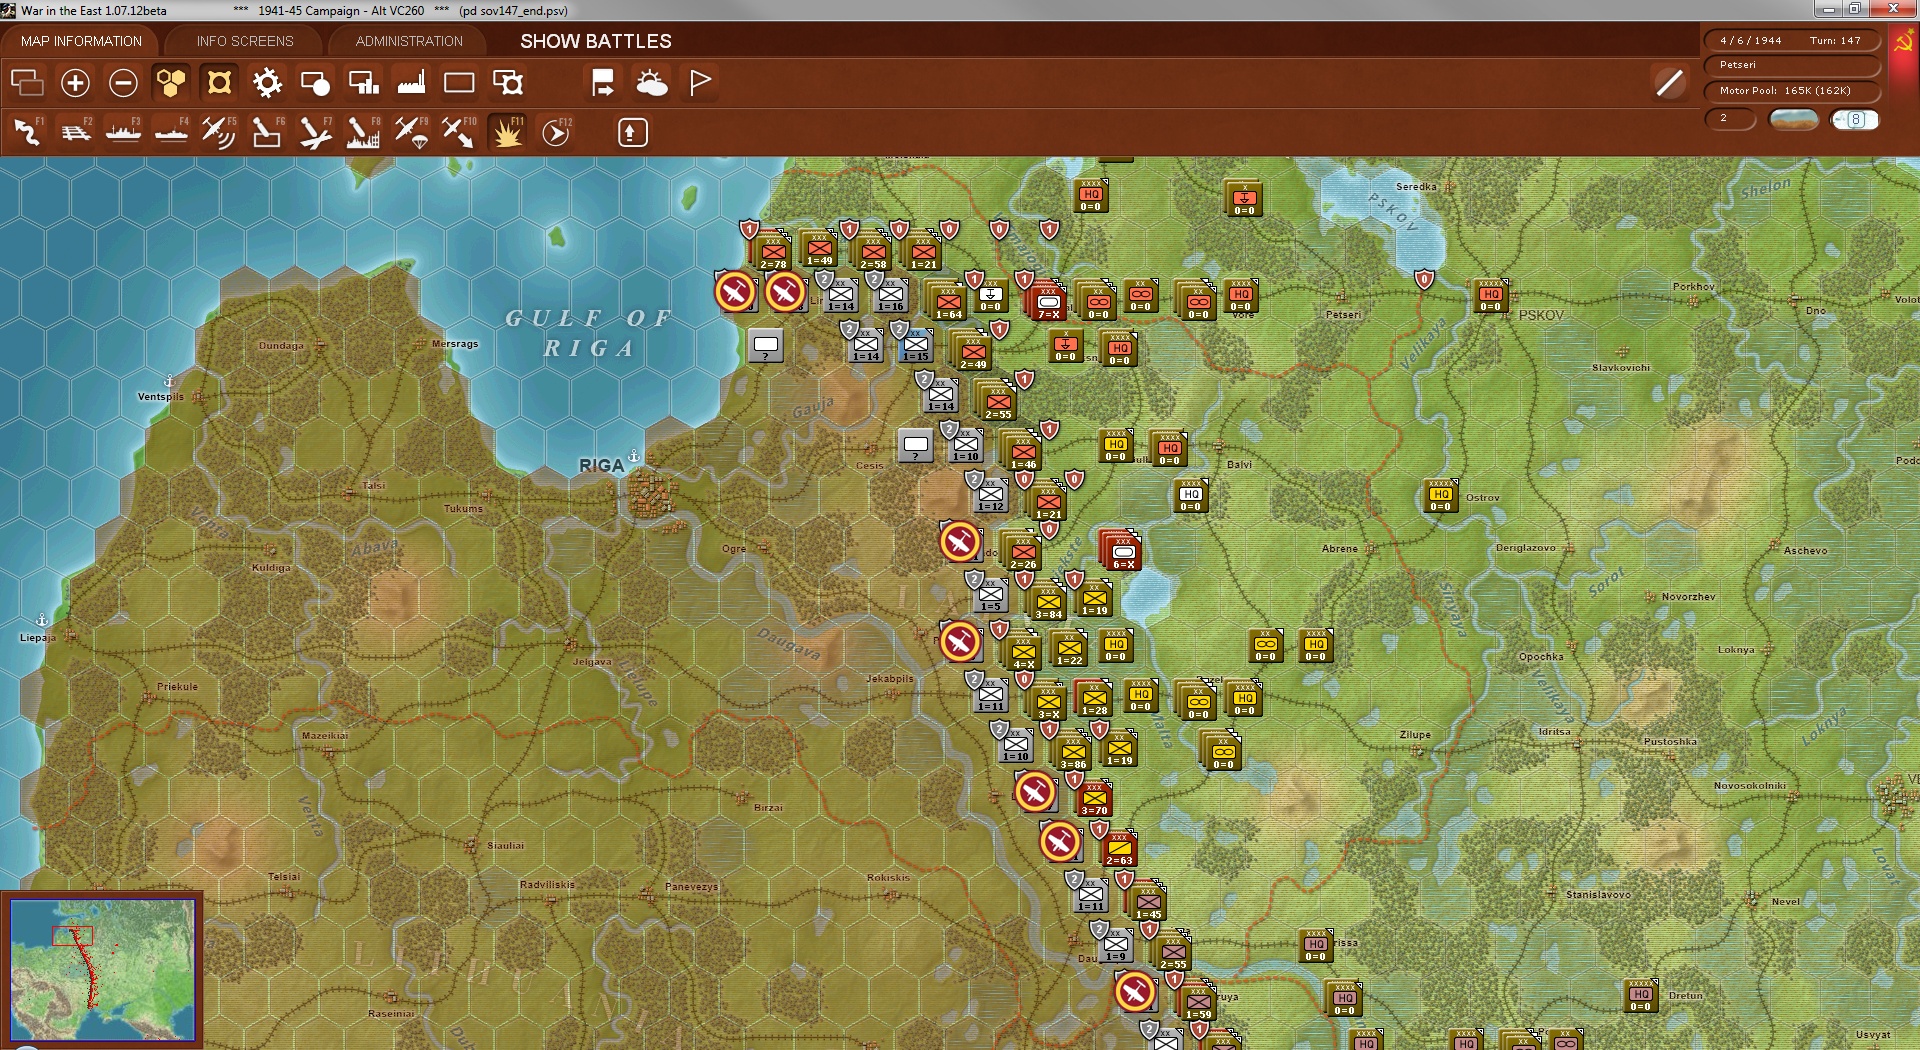This screenshot has height=1050, width=1920.
Task: Click the rectangle-with-gear toolbar icon
Action: 508,83
